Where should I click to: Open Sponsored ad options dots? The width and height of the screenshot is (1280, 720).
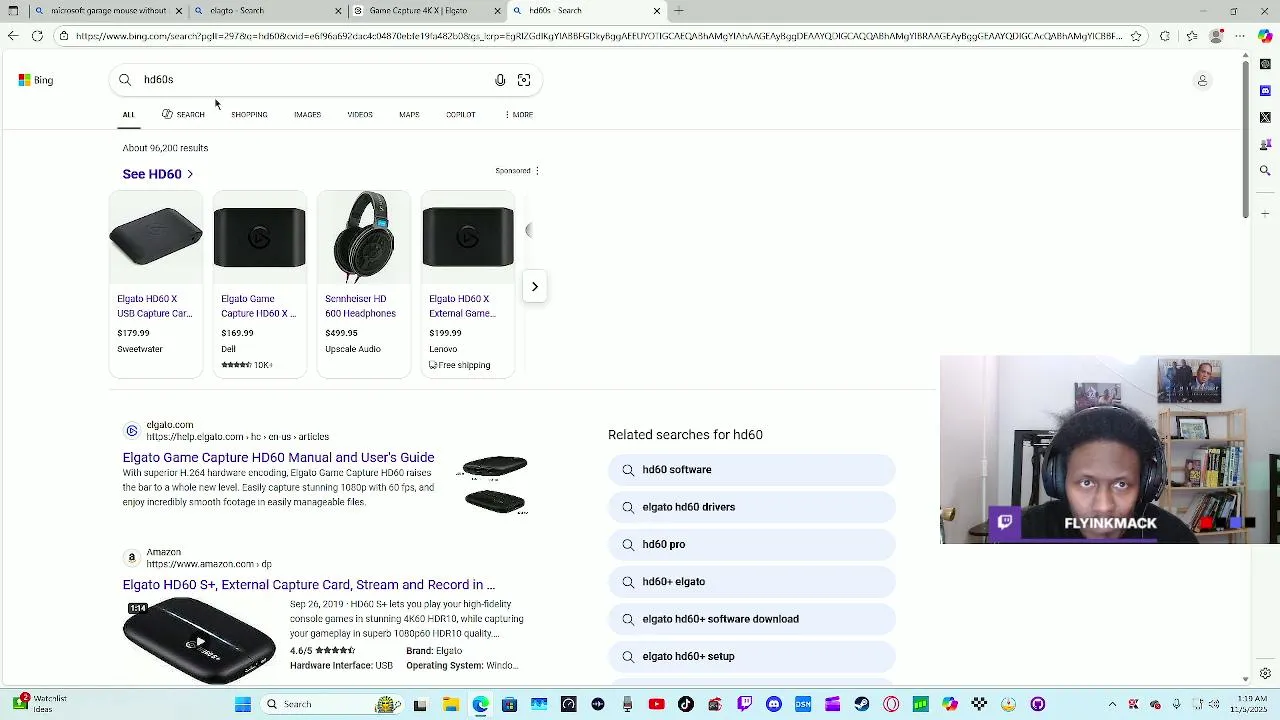[537, 171]
